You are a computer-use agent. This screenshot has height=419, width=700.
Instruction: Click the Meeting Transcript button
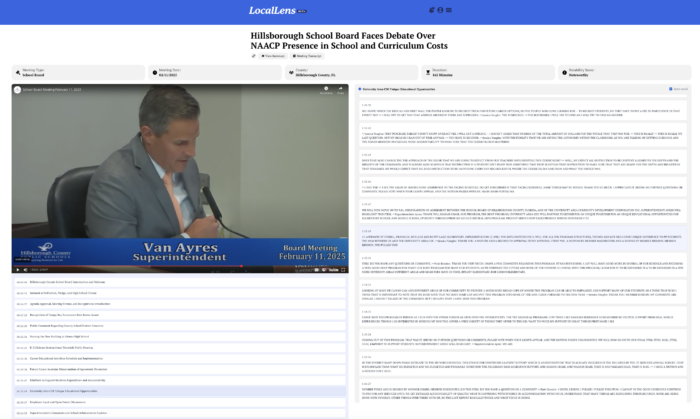coord(307,56)
